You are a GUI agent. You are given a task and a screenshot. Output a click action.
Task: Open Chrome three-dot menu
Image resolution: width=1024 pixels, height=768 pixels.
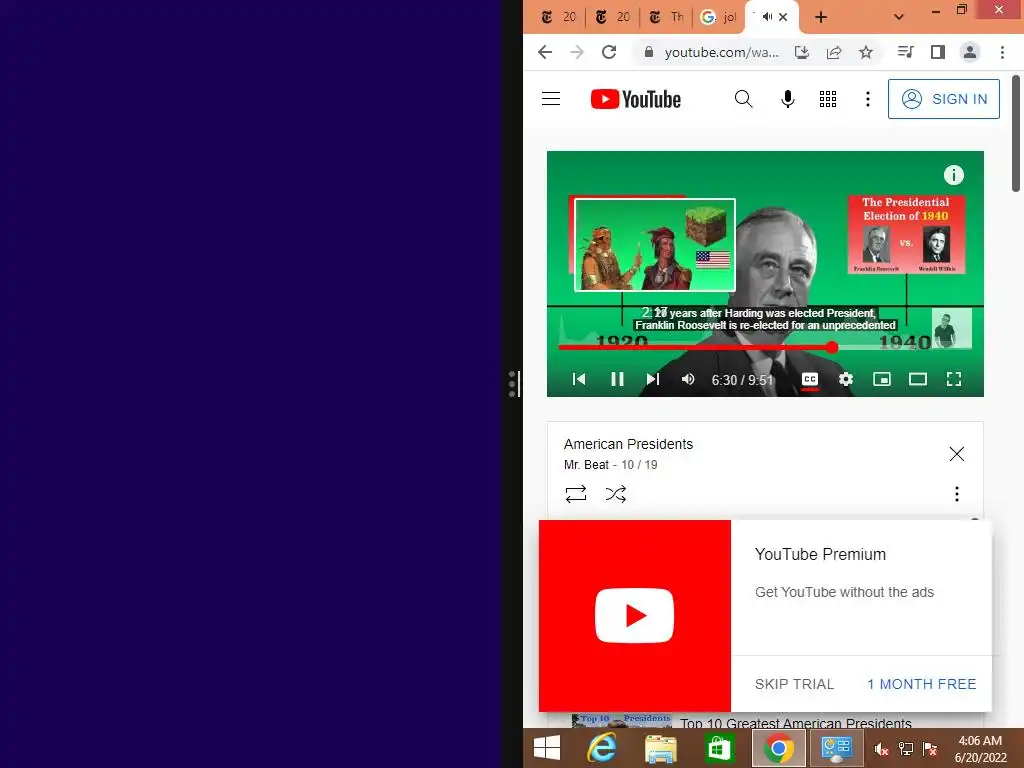(1002, 52)
